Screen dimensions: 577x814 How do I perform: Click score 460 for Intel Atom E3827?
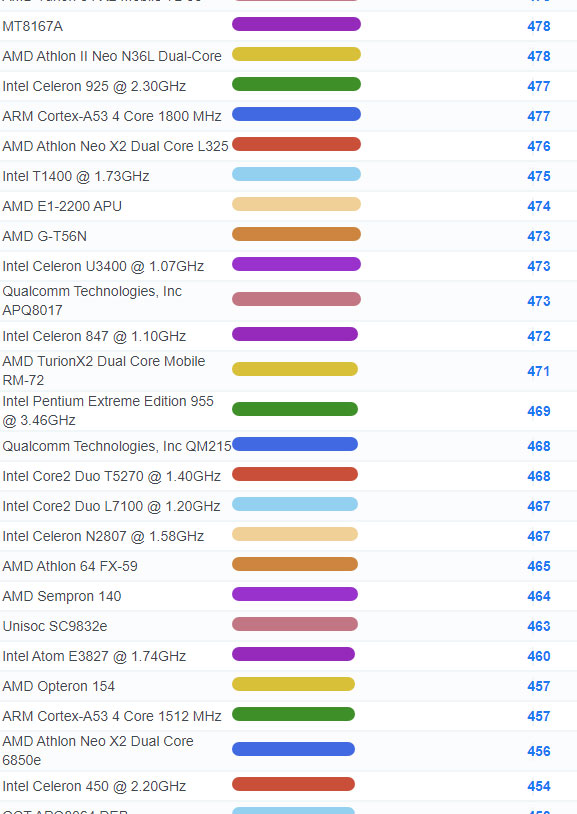click(x=539, y=656)
